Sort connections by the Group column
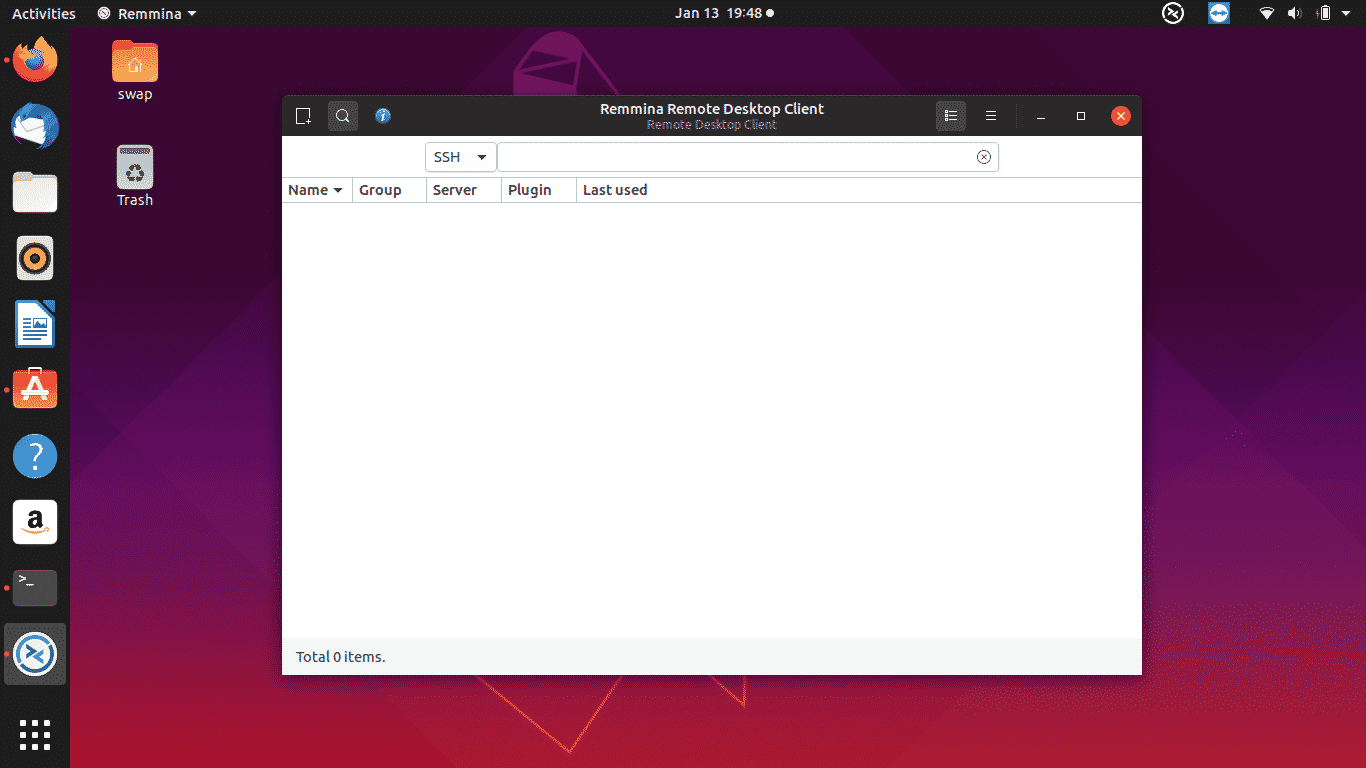The width and height of the screenshot is (1366, 768). click(381, 190)
